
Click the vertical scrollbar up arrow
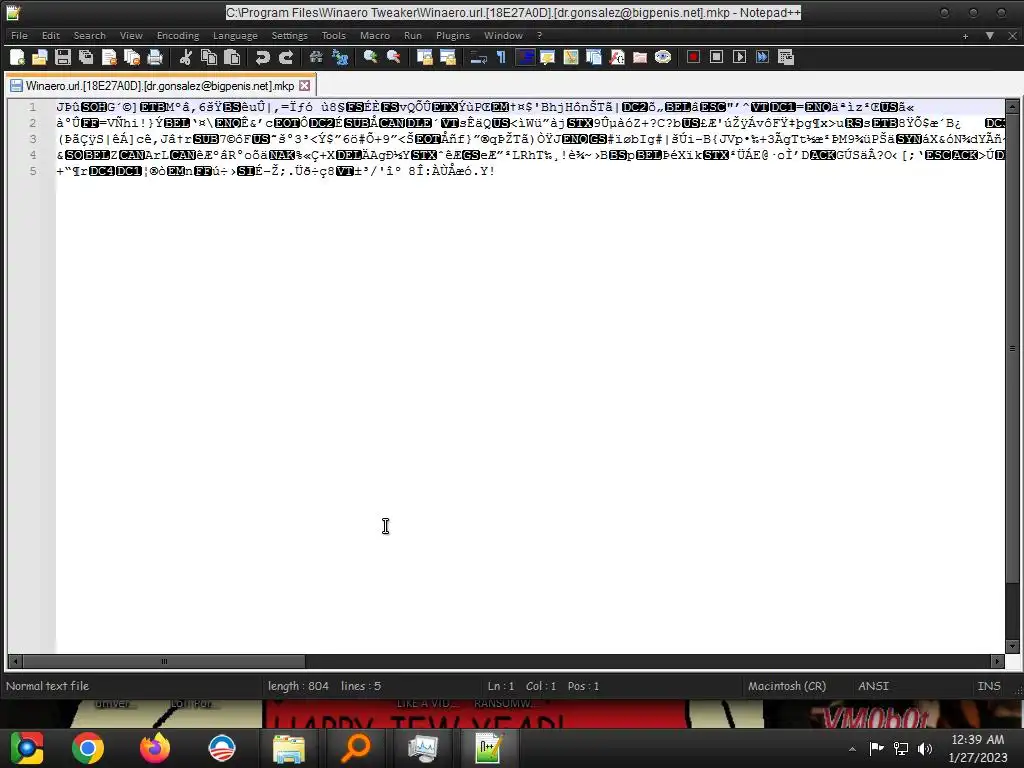[1012, 106]
